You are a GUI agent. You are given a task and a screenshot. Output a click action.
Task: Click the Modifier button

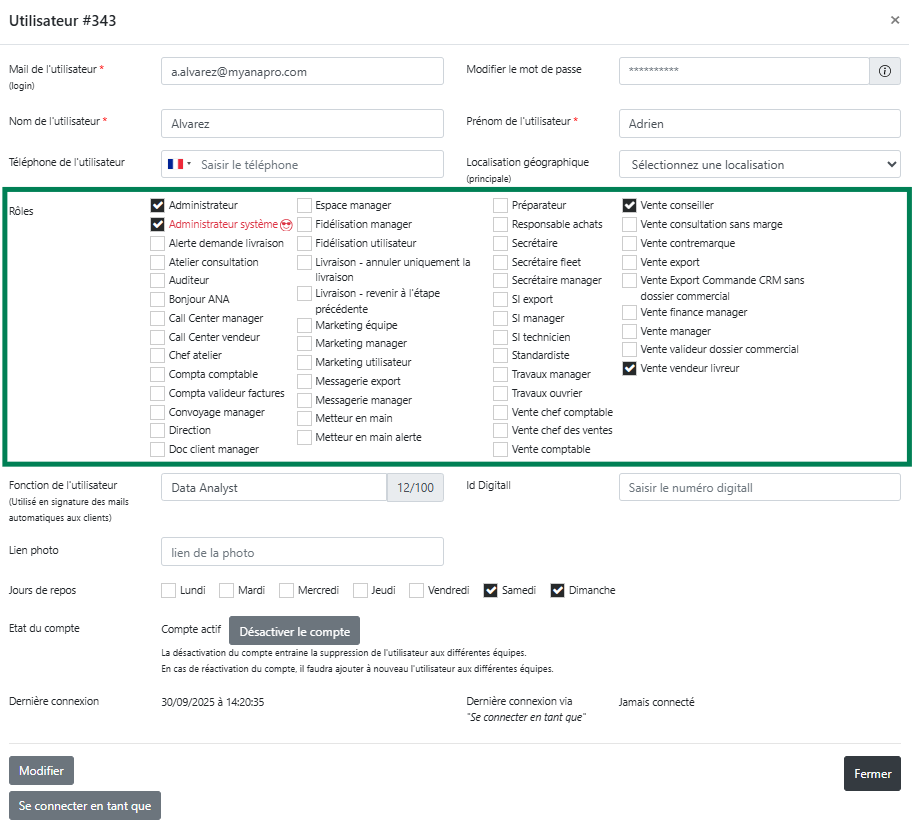tap(41, 771)
